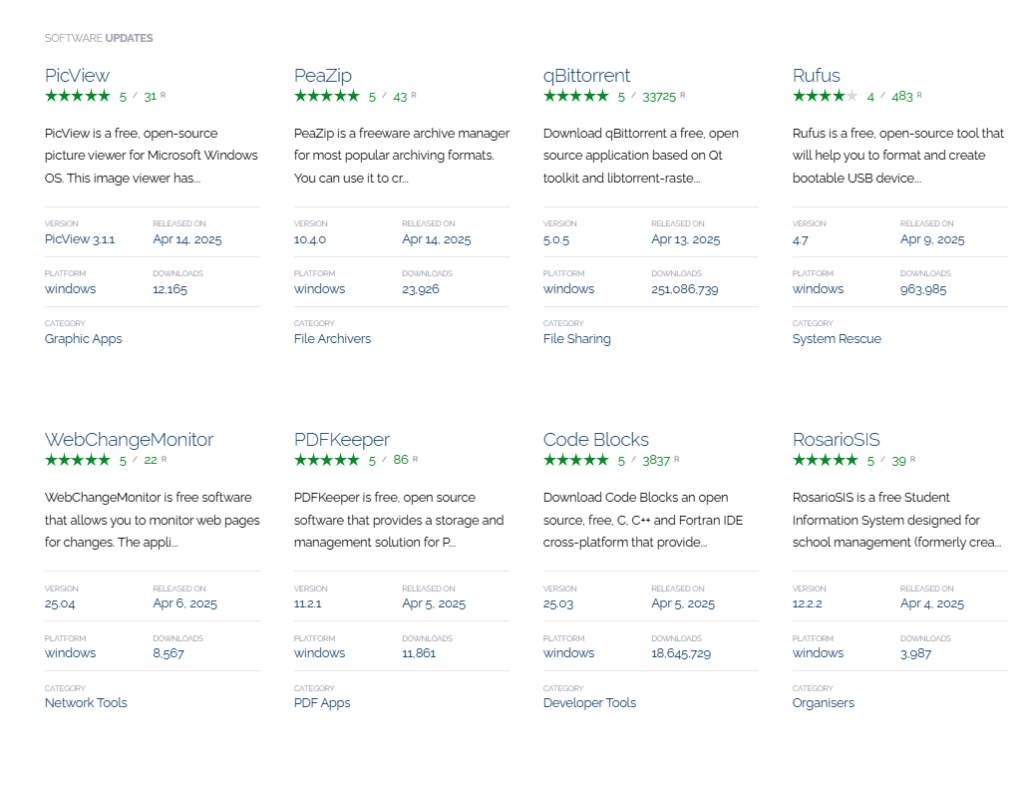Browse the File Archivers category

(332, 339)
